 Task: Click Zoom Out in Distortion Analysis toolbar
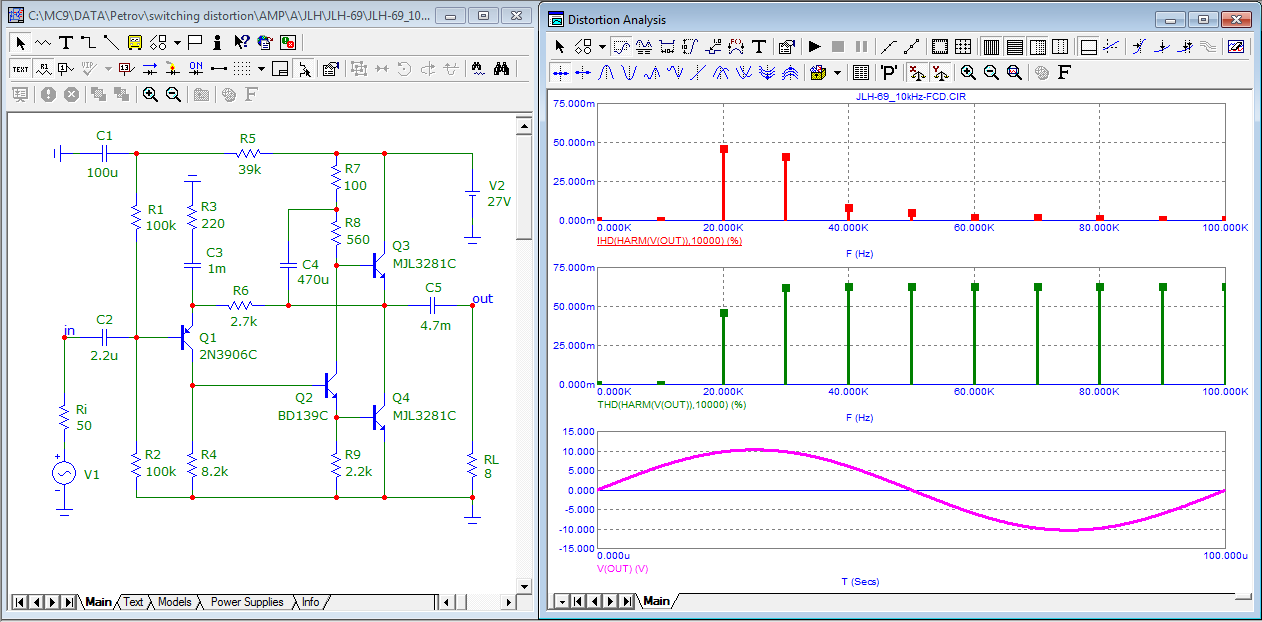(x=991, y=72)
